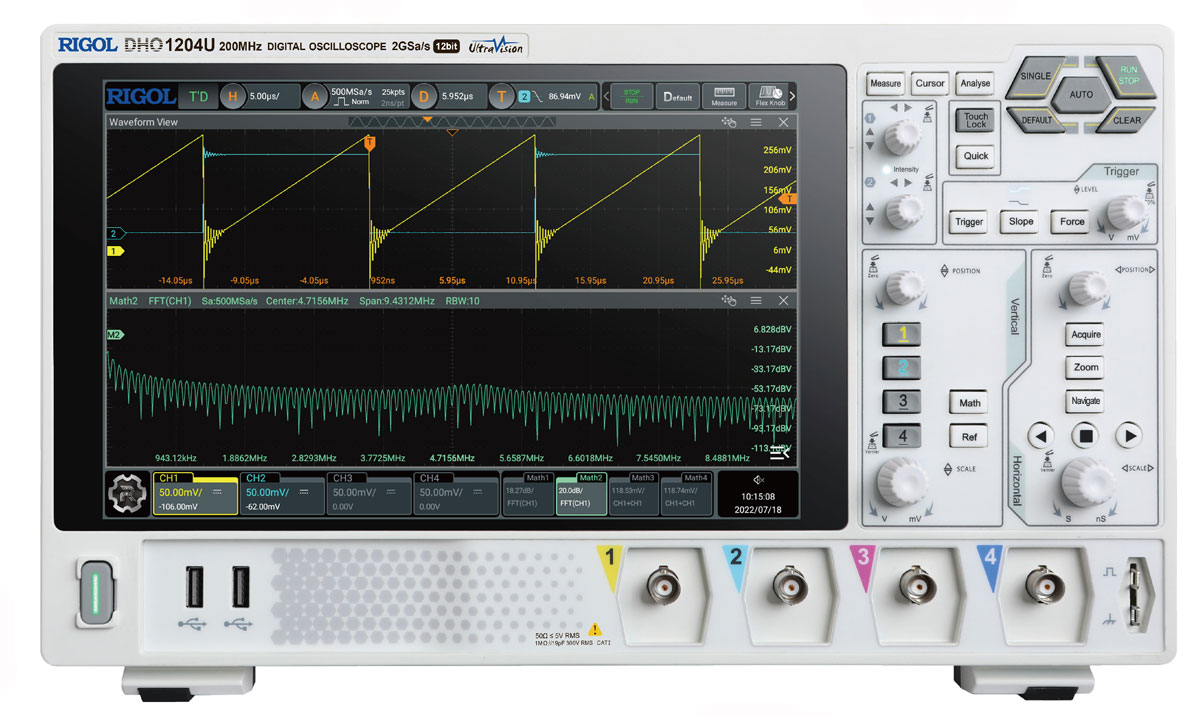
Task: Tap the Measure icon in the top toolbar
Action: pyautogui.click(x=724, y=96)
